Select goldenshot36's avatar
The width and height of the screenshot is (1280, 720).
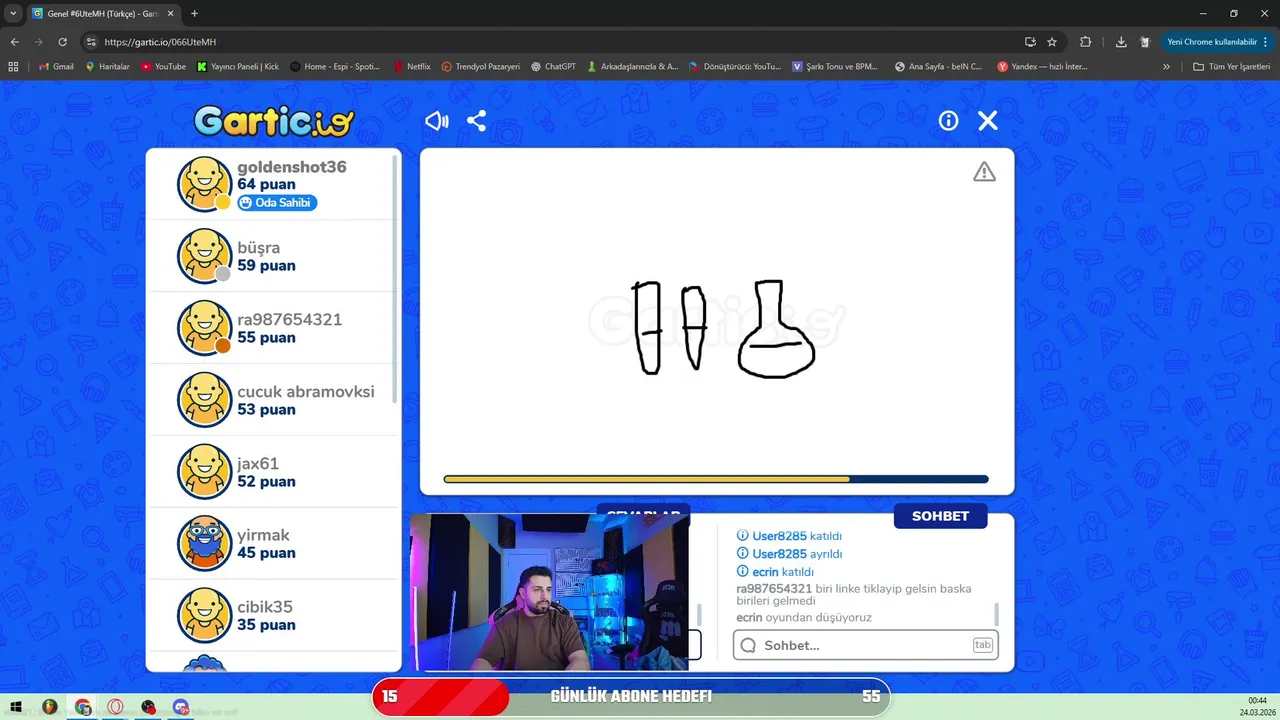(205, 184)
